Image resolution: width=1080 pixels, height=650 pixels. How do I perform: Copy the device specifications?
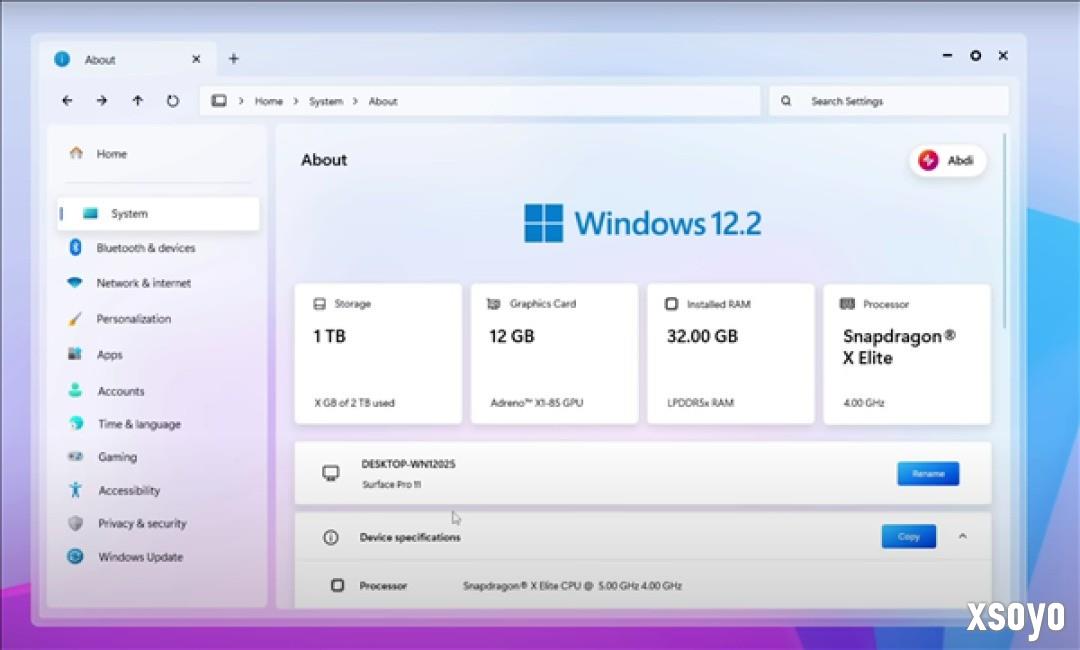tap(908, 536)
